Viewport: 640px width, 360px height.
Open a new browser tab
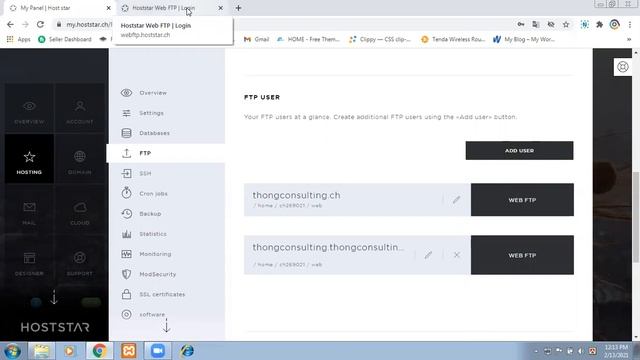[238, 8]
